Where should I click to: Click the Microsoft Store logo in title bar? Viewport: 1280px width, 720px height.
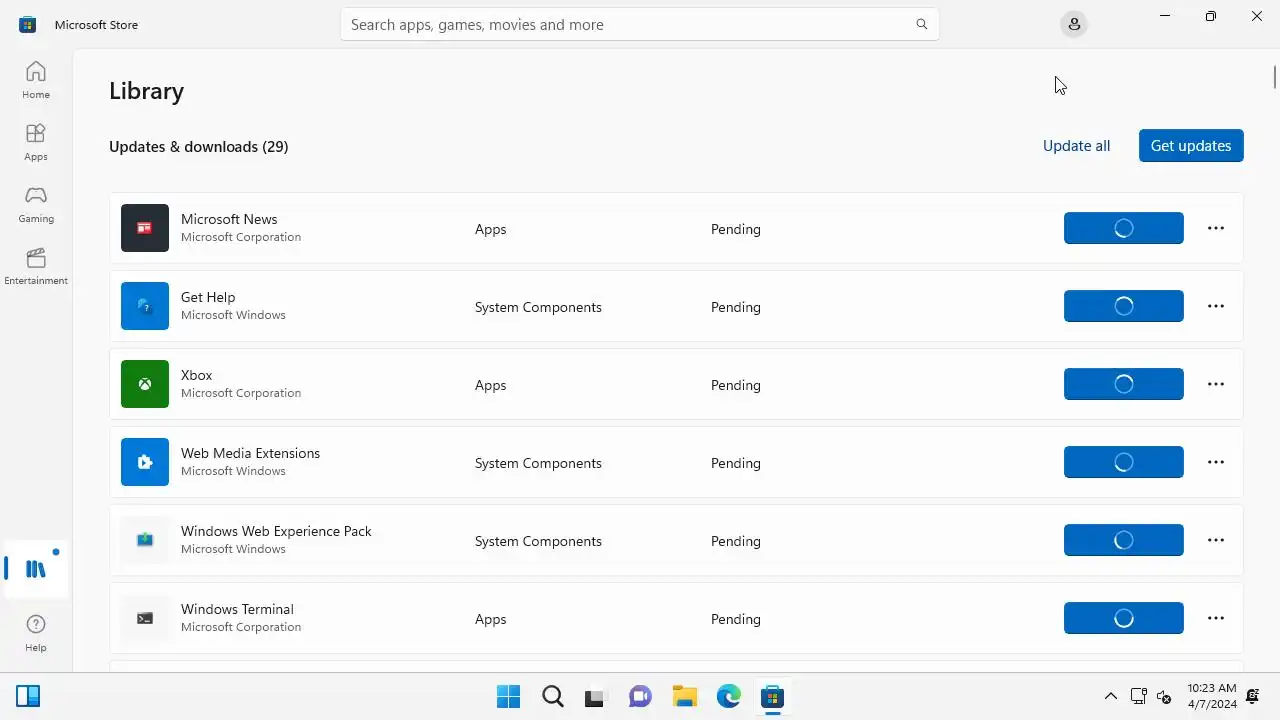[x=28, y=24]
